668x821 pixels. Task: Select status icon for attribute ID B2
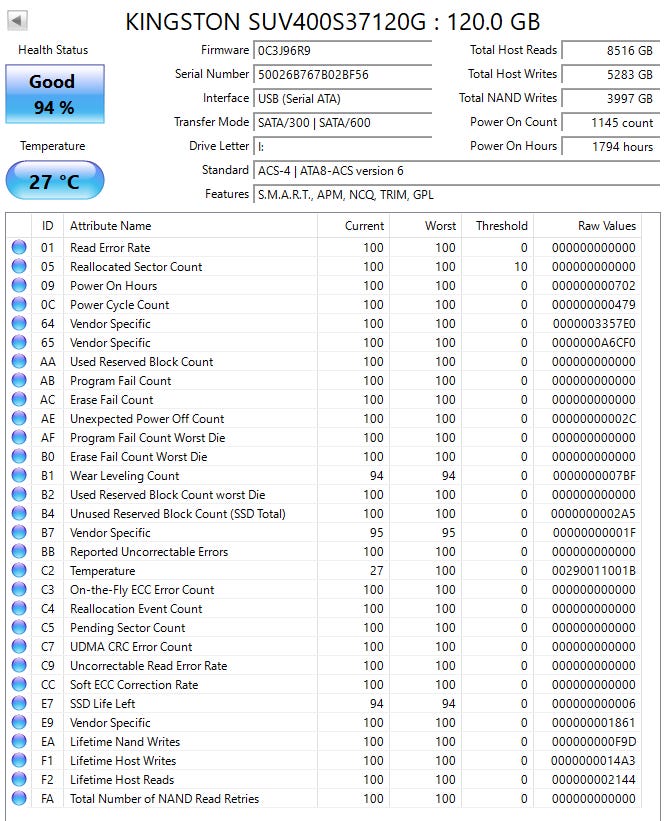19,494
